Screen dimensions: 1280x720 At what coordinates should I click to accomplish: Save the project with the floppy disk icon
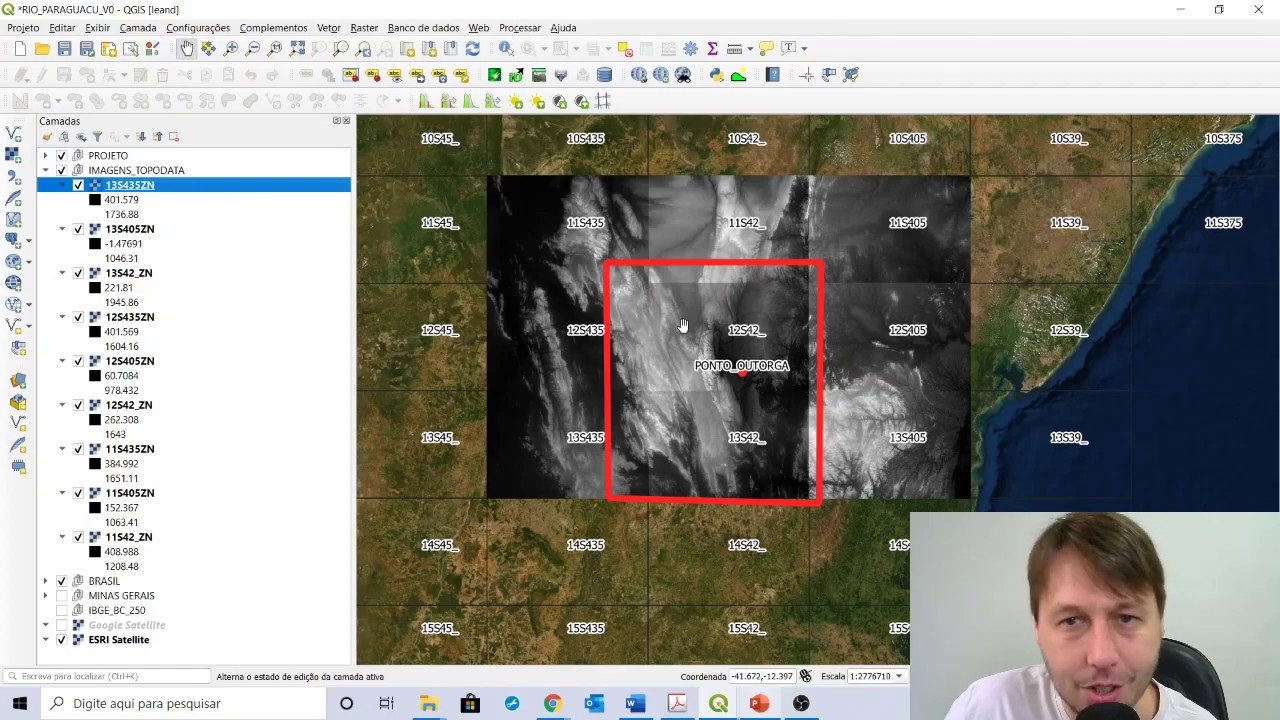coord(64,48)
